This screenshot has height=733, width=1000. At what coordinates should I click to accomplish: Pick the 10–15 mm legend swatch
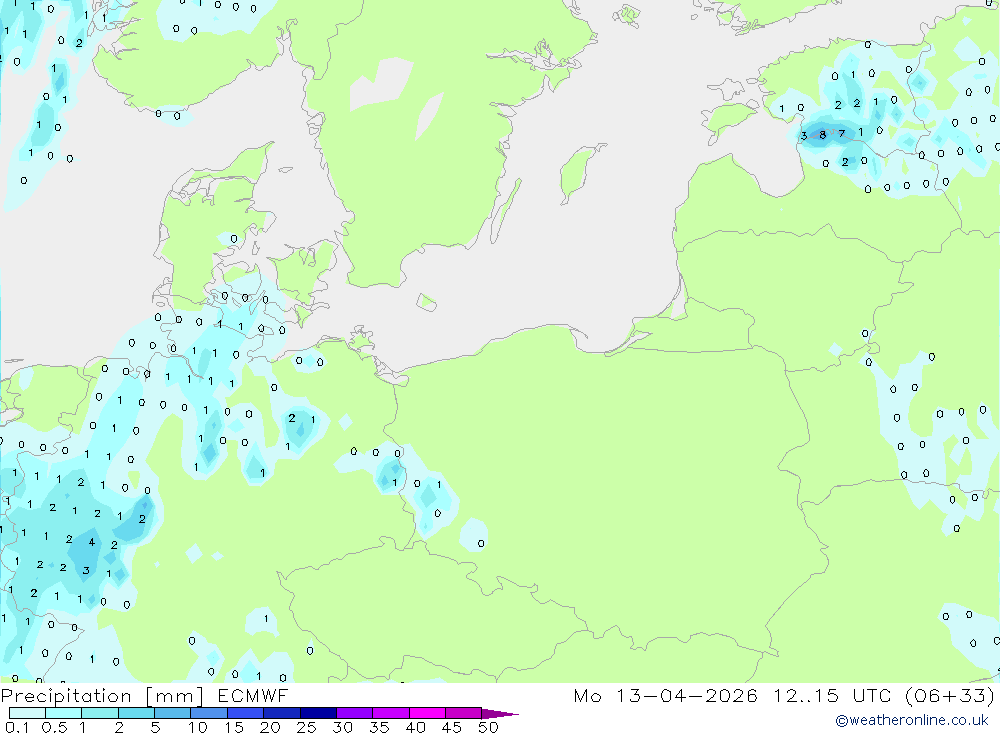209,713
